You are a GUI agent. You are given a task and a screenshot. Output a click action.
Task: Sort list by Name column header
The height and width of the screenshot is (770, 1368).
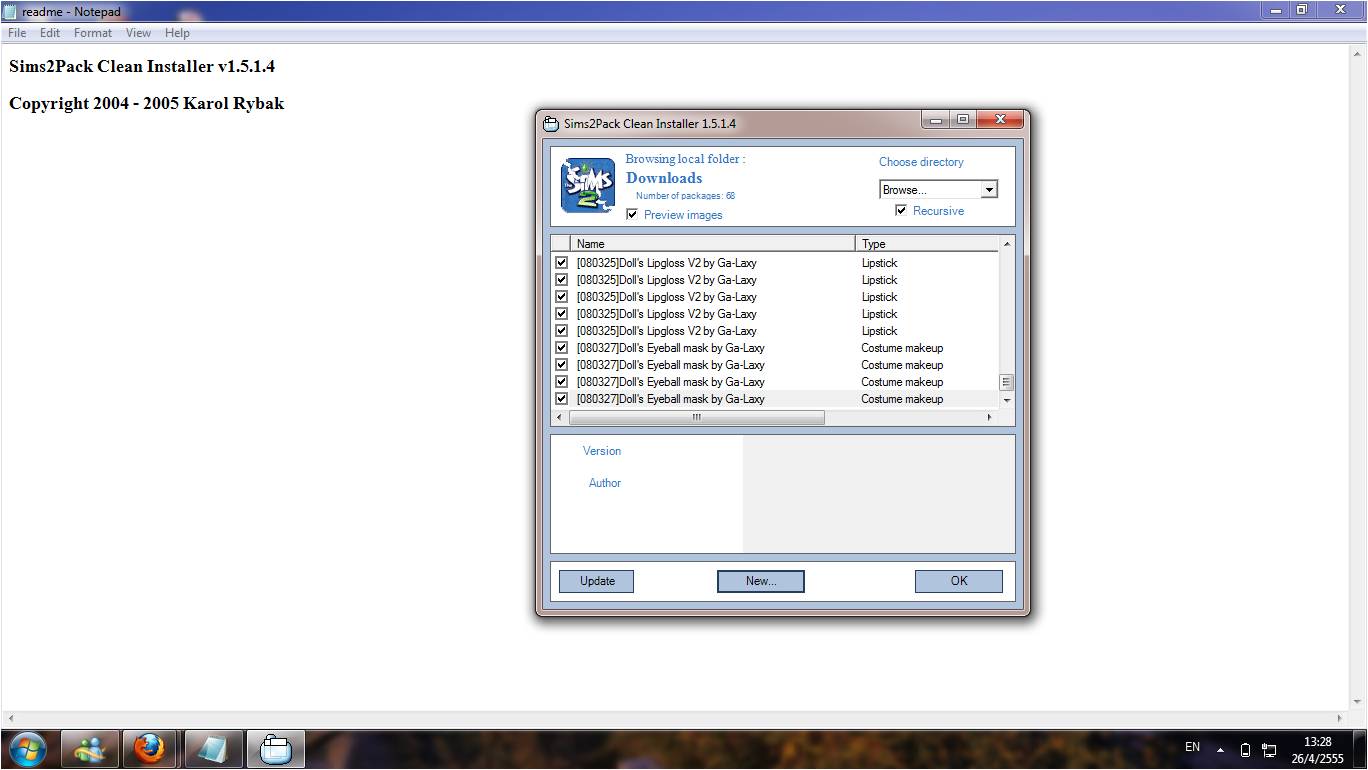coord(712,243)
